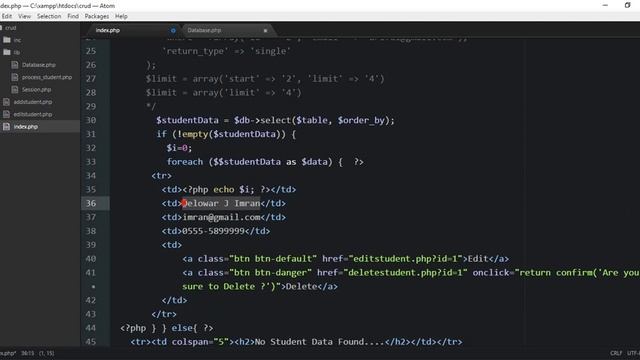
Task: Click the CRLF line ending selector
Action: click(616, 353)
